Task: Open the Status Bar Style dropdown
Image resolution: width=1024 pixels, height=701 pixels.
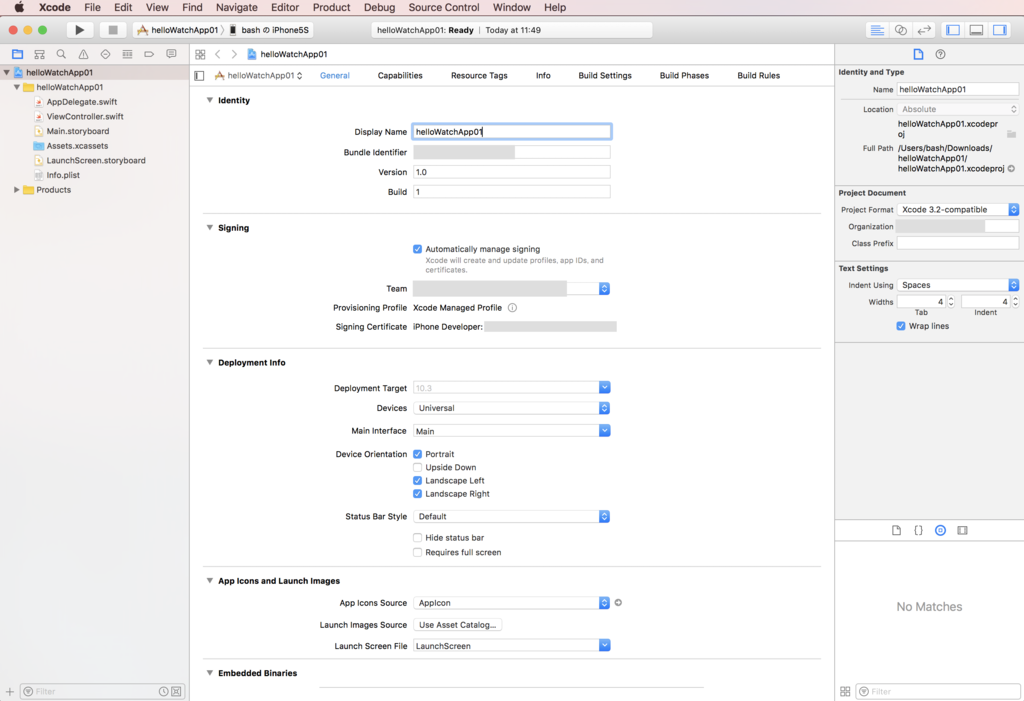Action: click(511, 517)
